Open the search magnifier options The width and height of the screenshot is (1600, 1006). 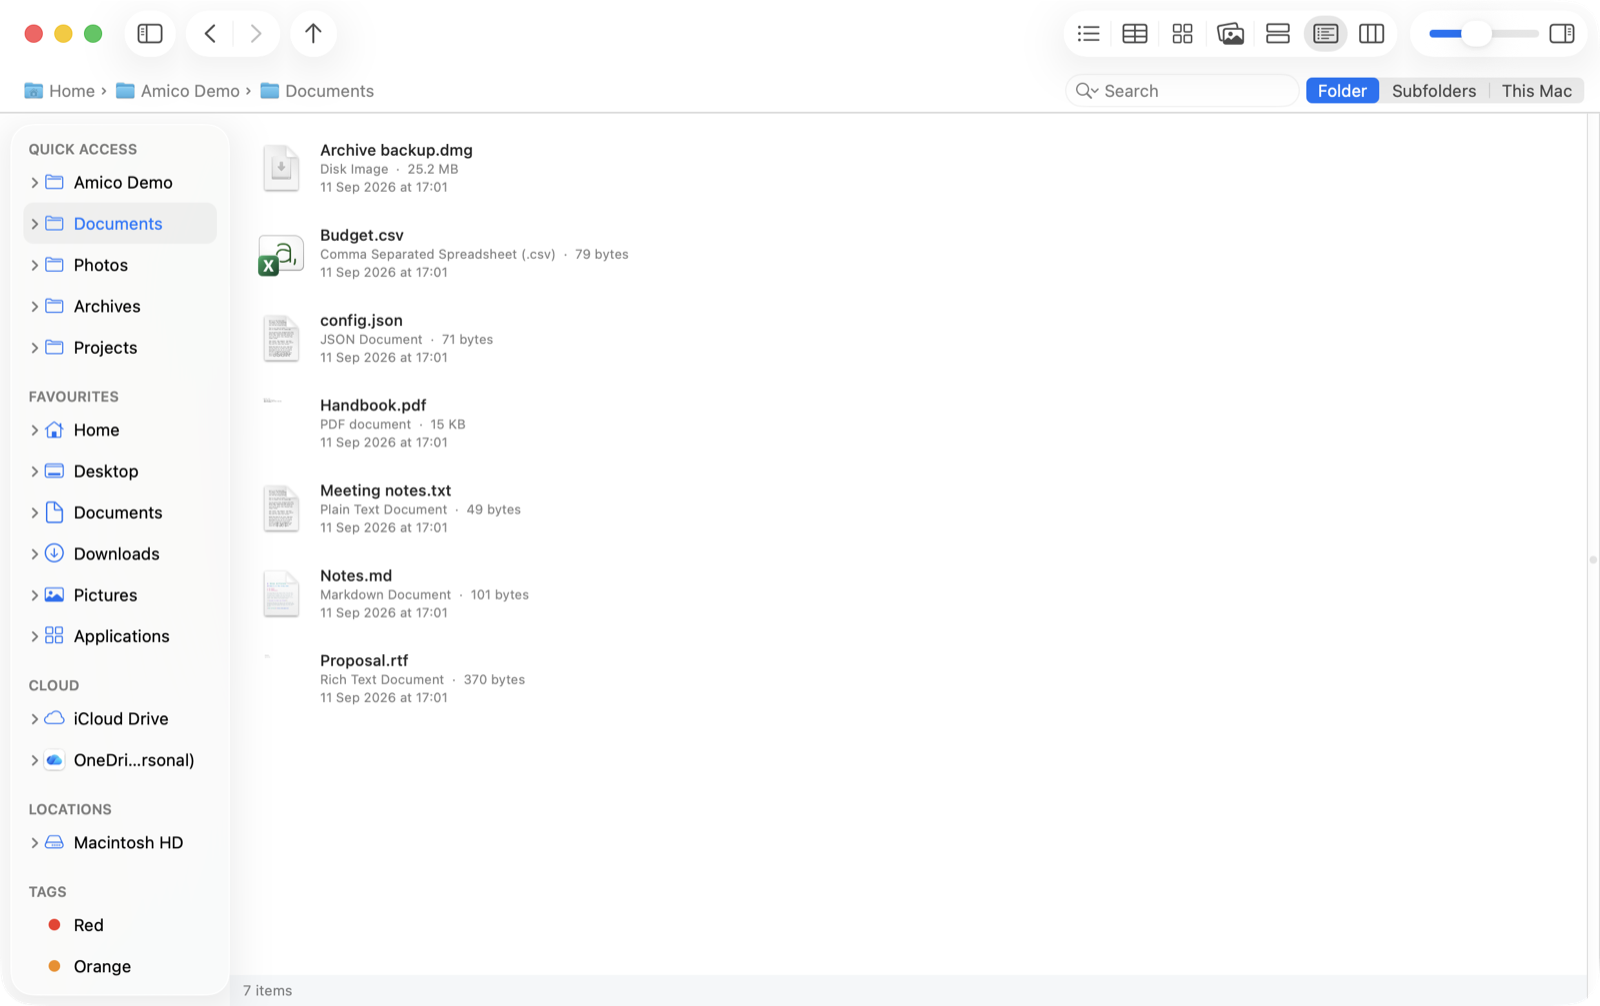click(x=1086, y=91)
